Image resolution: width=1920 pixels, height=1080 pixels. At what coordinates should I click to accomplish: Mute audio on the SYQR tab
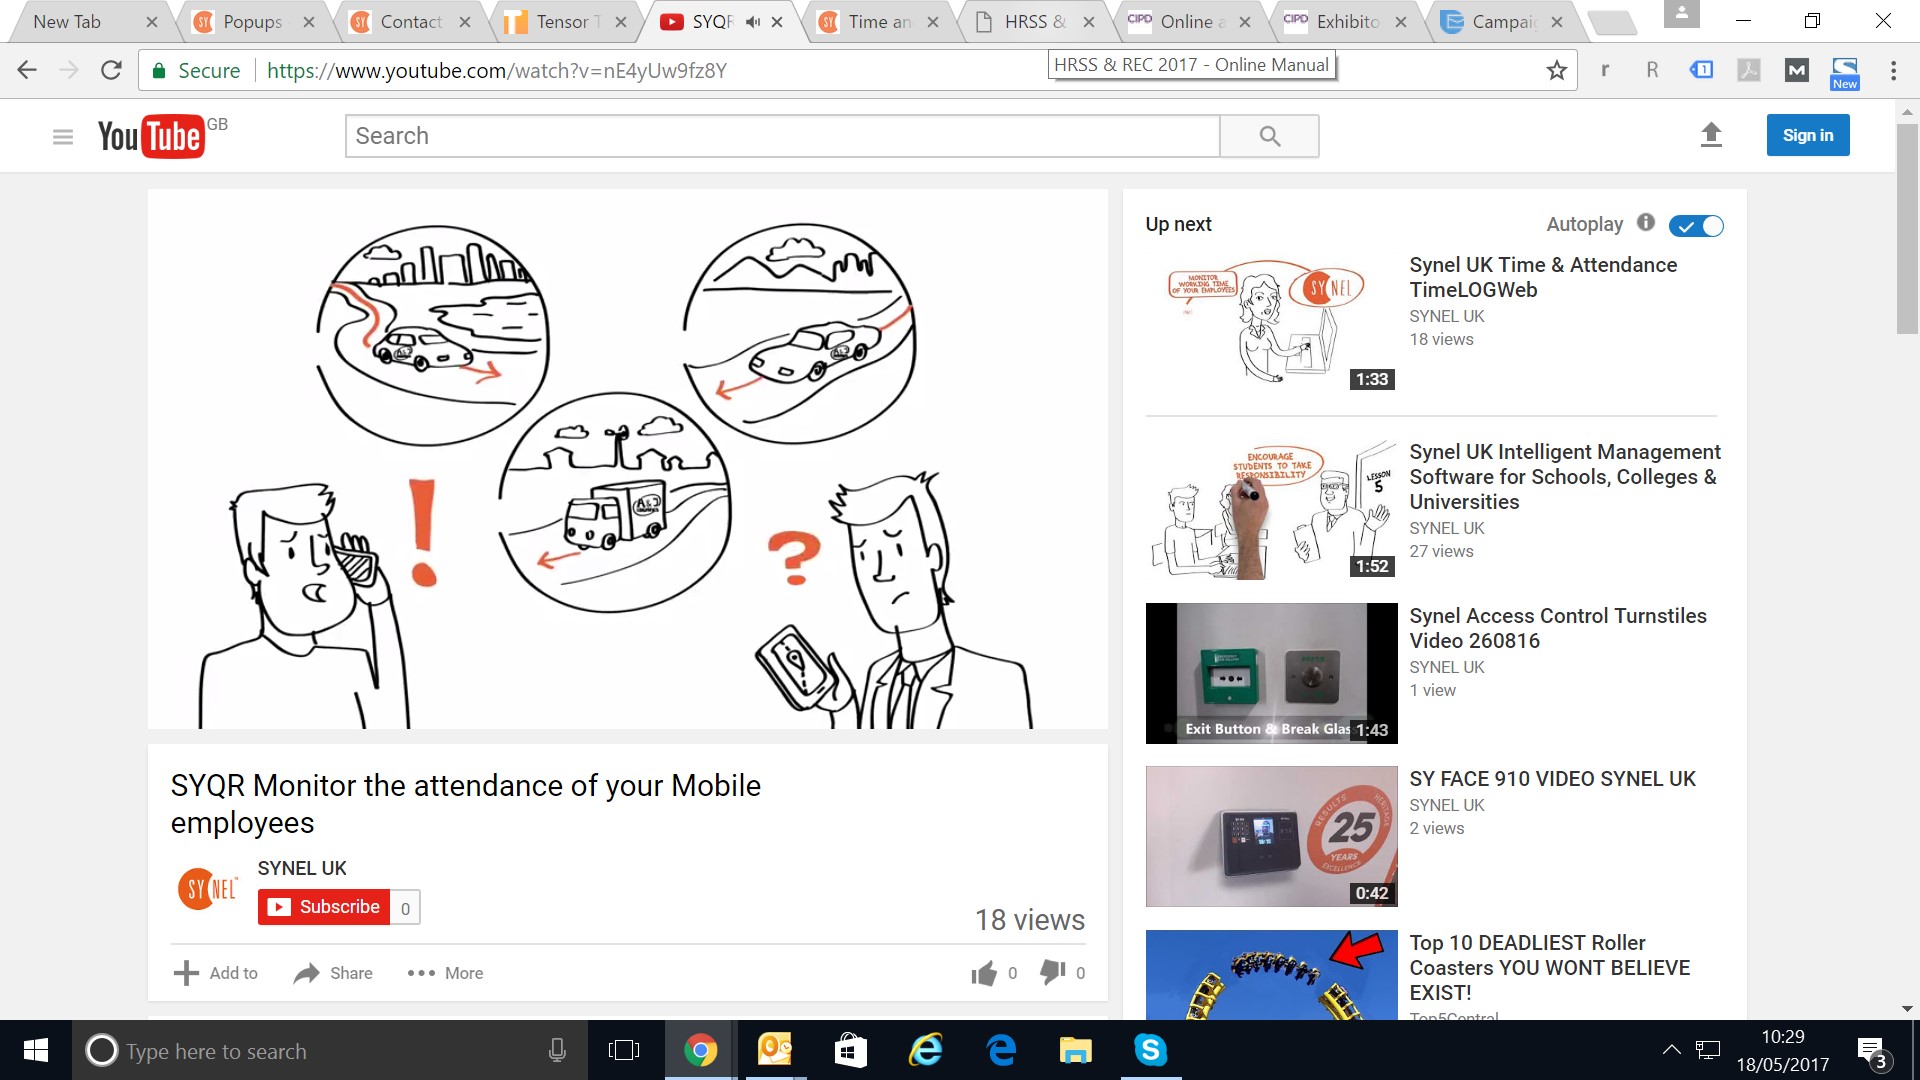(x=752, y=22)
